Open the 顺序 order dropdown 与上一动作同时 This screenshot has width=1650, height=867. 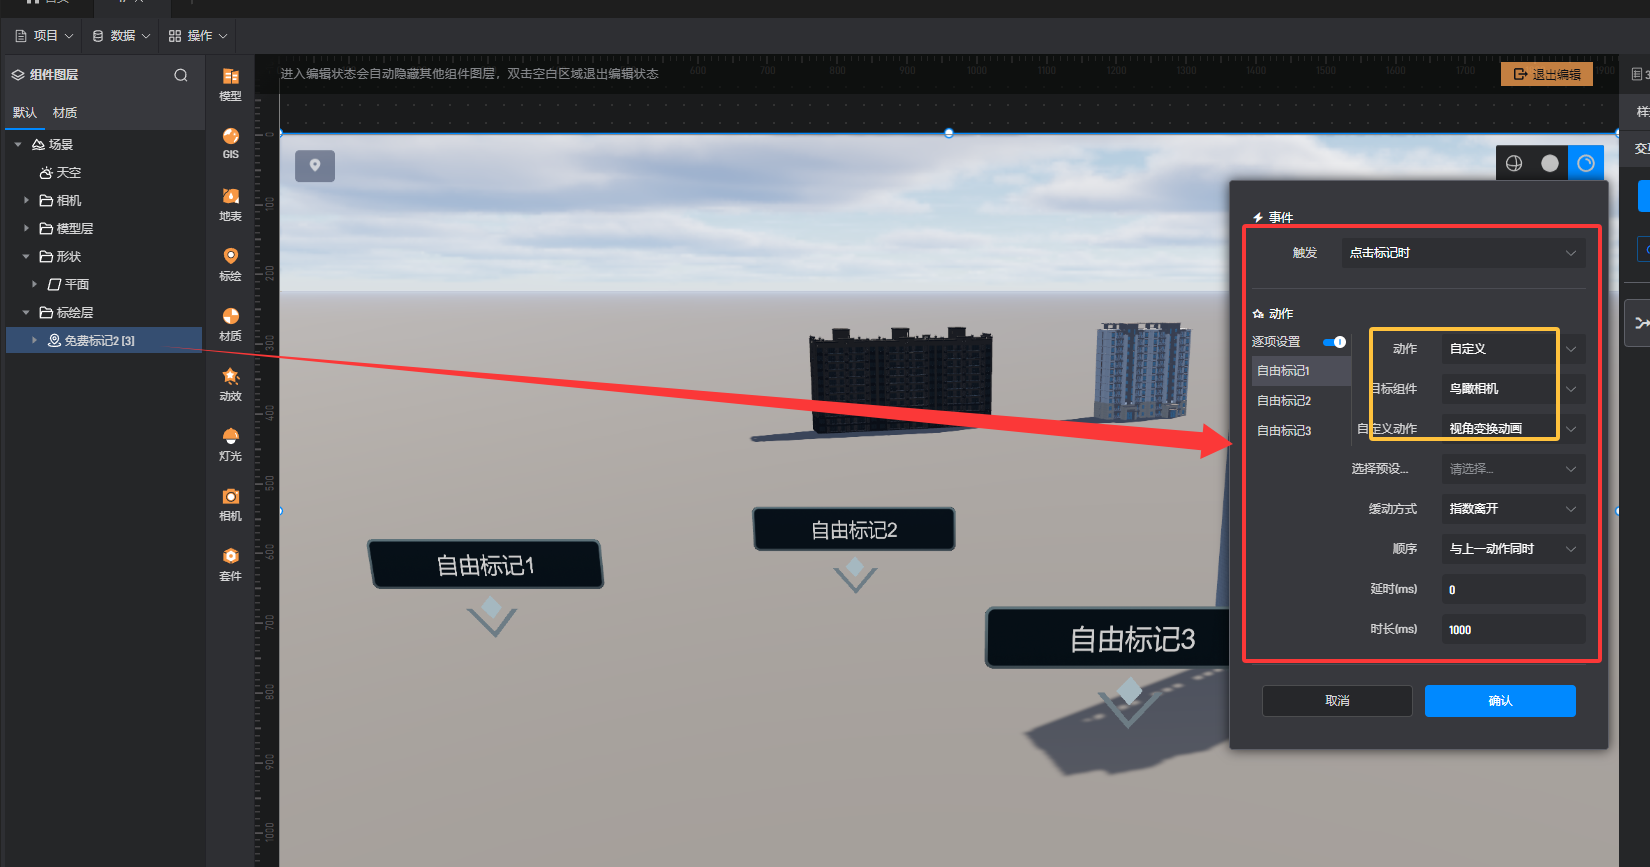pyautogui.click(x=1513, y=549)
